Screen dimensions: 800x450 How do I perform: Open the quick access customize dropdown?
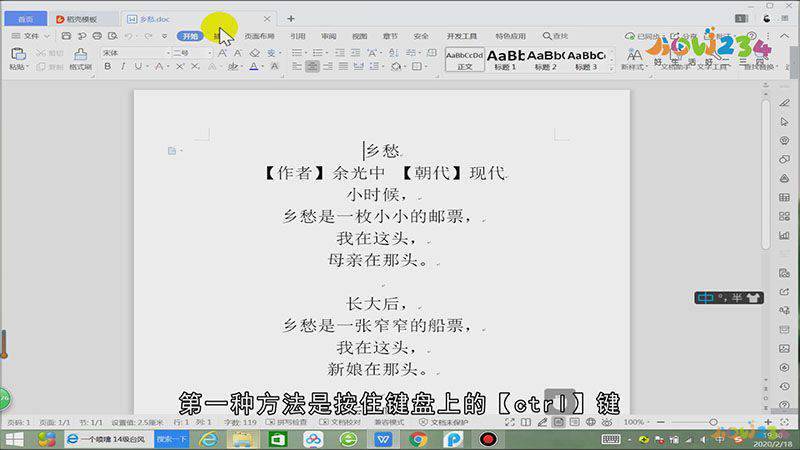164,36
